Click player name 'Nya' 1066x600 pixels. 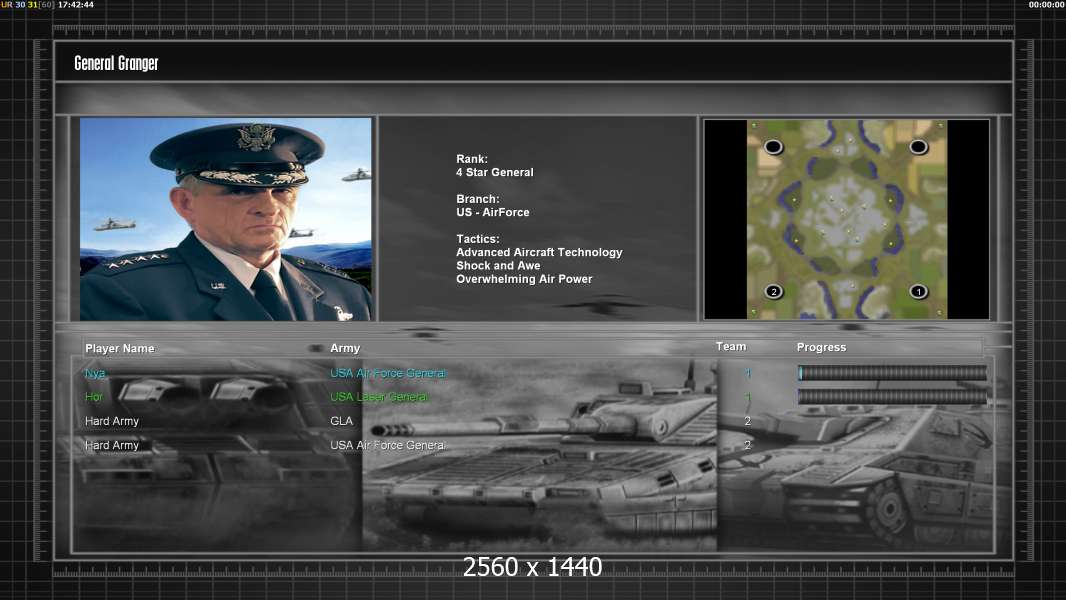click(94, 373)
